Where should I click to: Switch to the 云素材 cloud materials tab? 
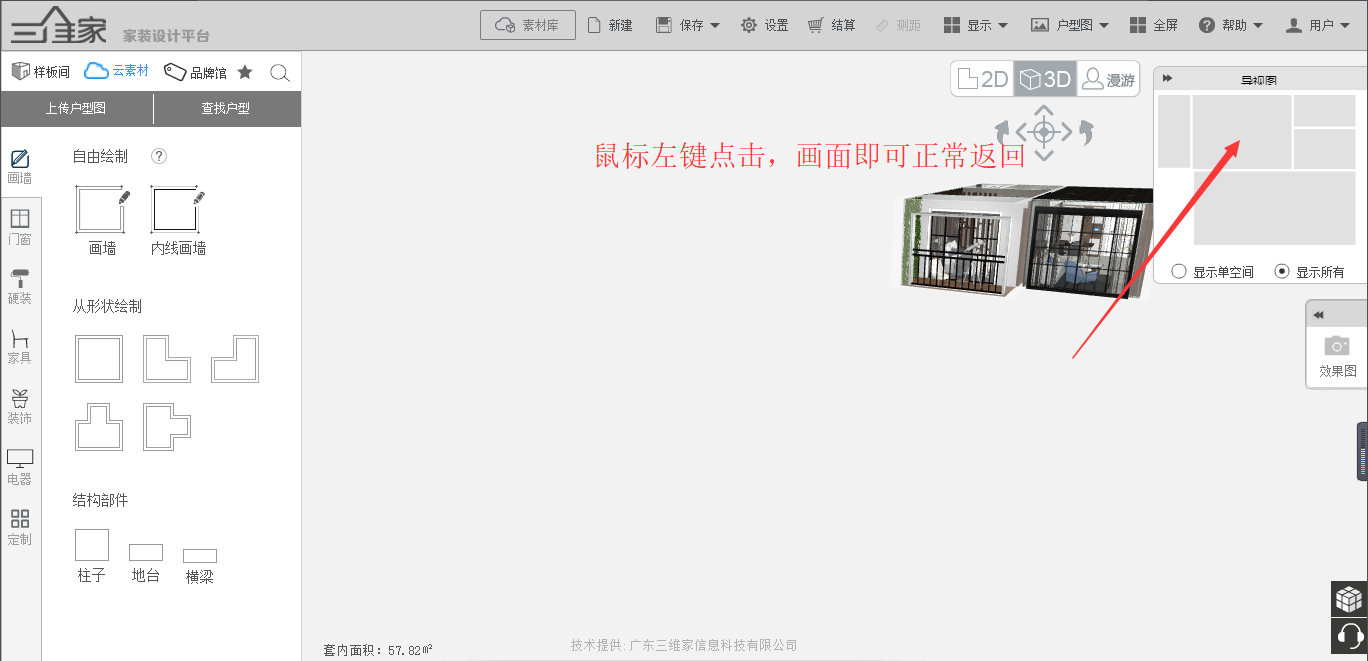click(117, 71)
